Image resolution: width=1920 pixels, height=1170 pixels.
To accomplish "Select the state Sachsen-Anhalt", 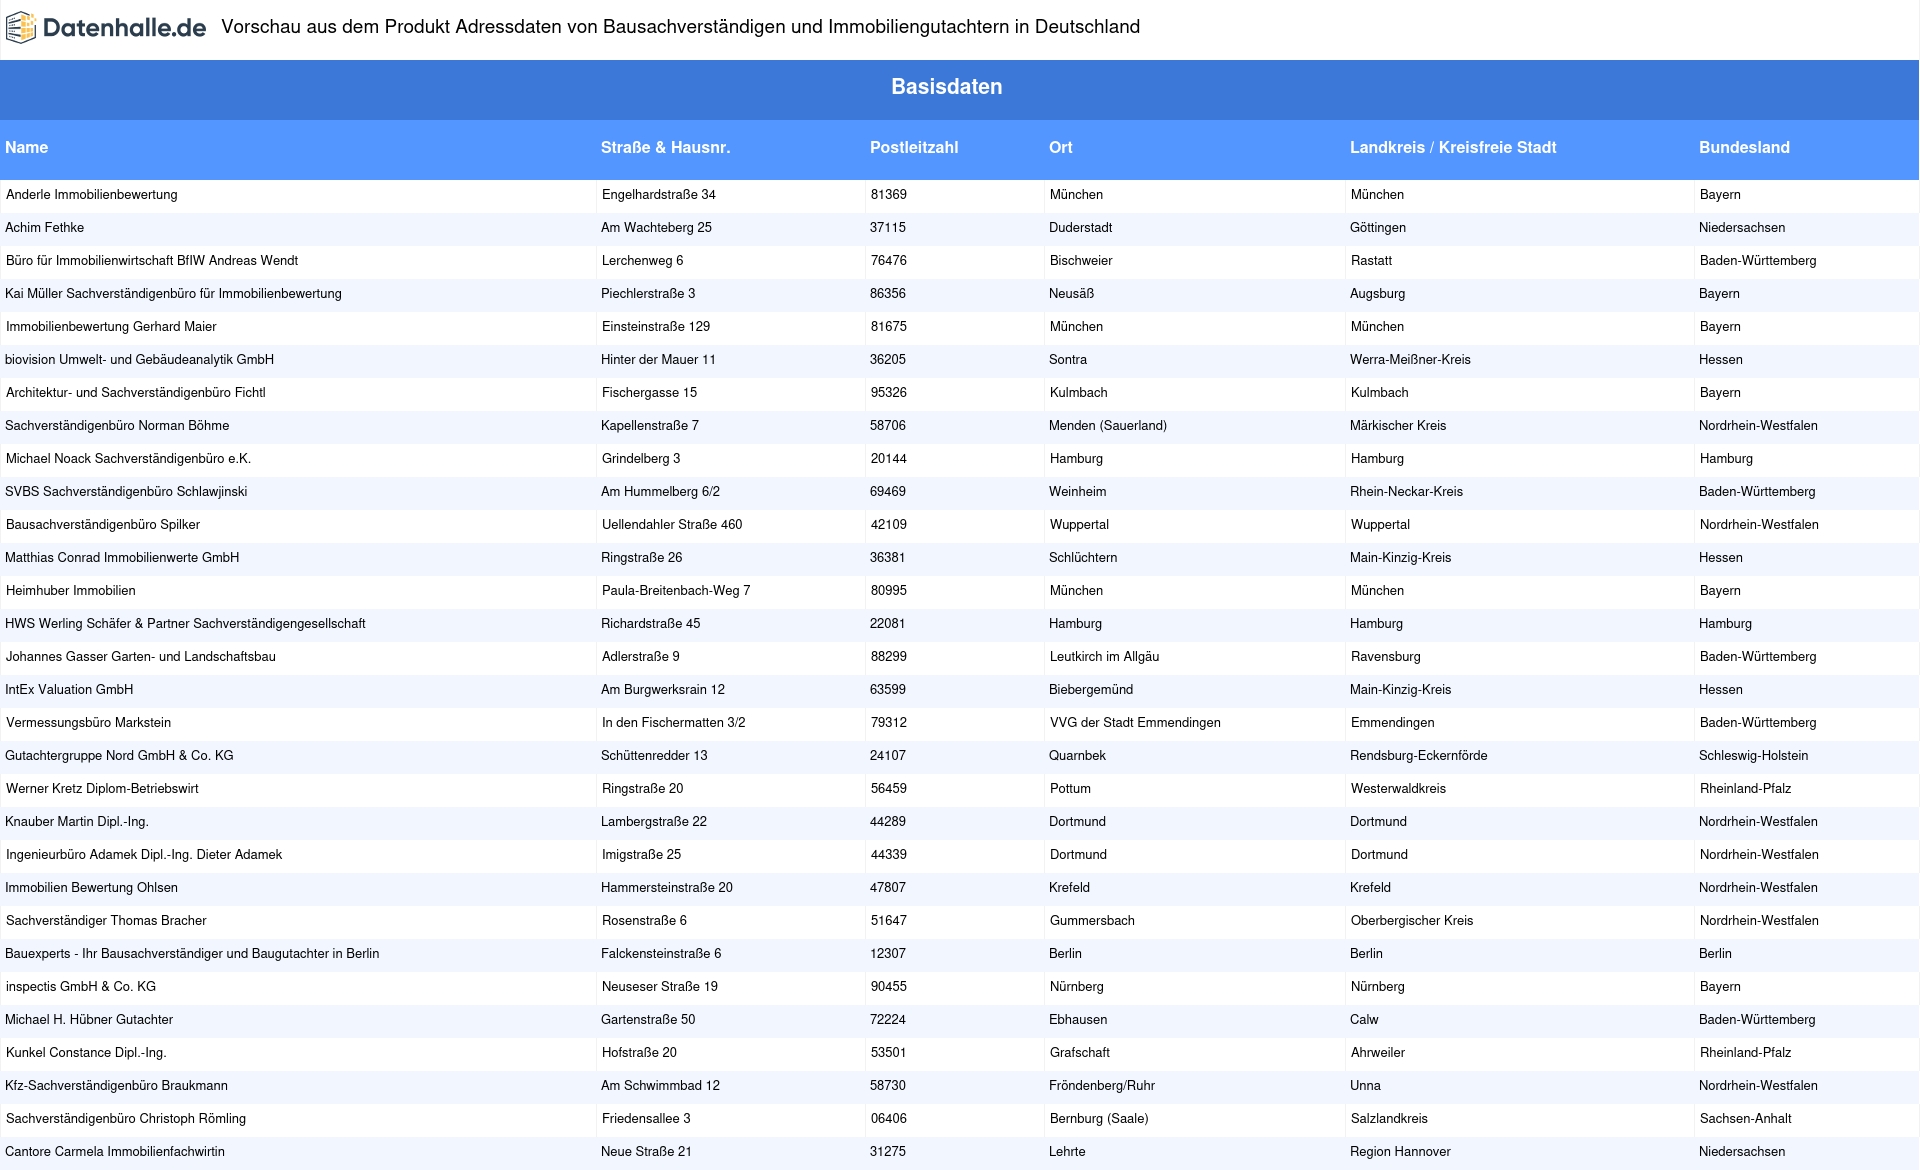I will point(1746,1119).
